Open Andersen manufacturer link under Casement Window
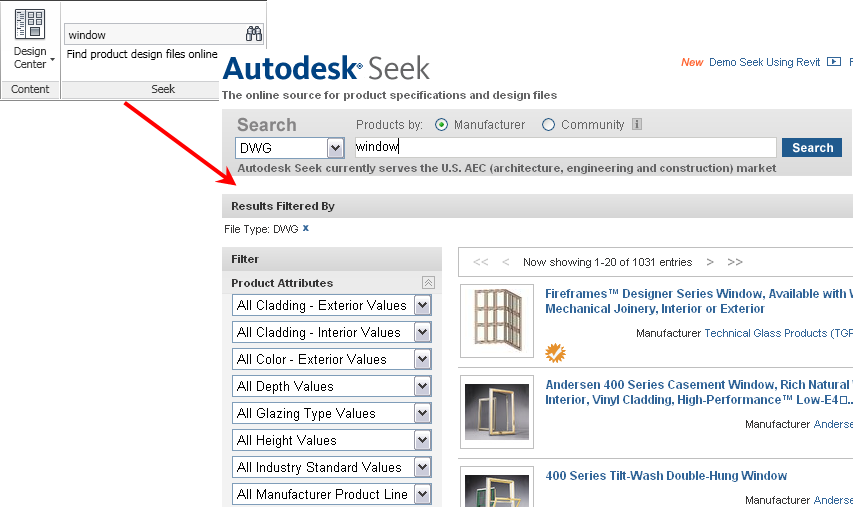 [x=833, y=424]
